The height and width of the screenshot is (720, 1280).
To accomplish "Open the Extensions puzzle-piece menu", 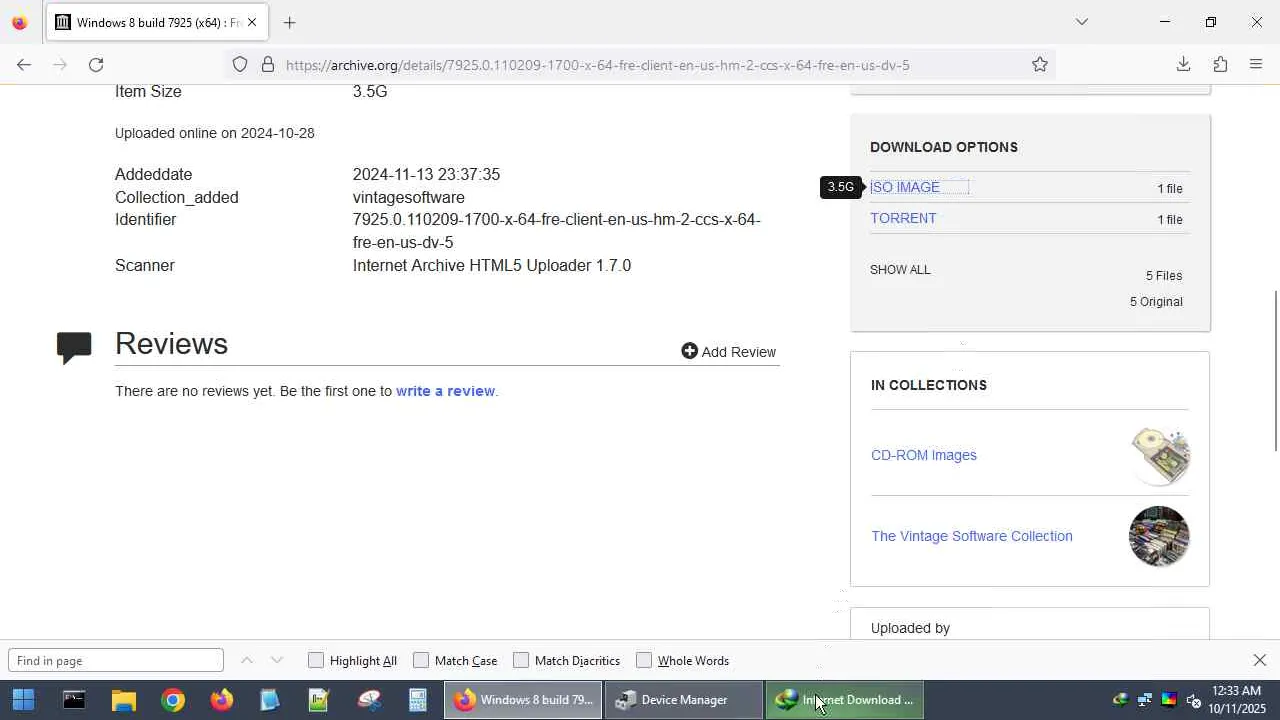I will click(1220, 65).
